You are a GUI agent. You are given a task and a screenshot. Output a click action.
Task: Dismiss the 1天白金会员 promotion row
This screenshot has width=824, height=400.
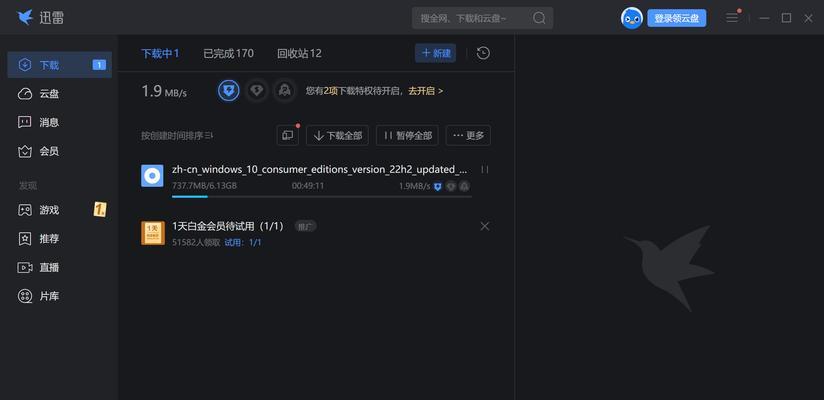coord(485,226)
